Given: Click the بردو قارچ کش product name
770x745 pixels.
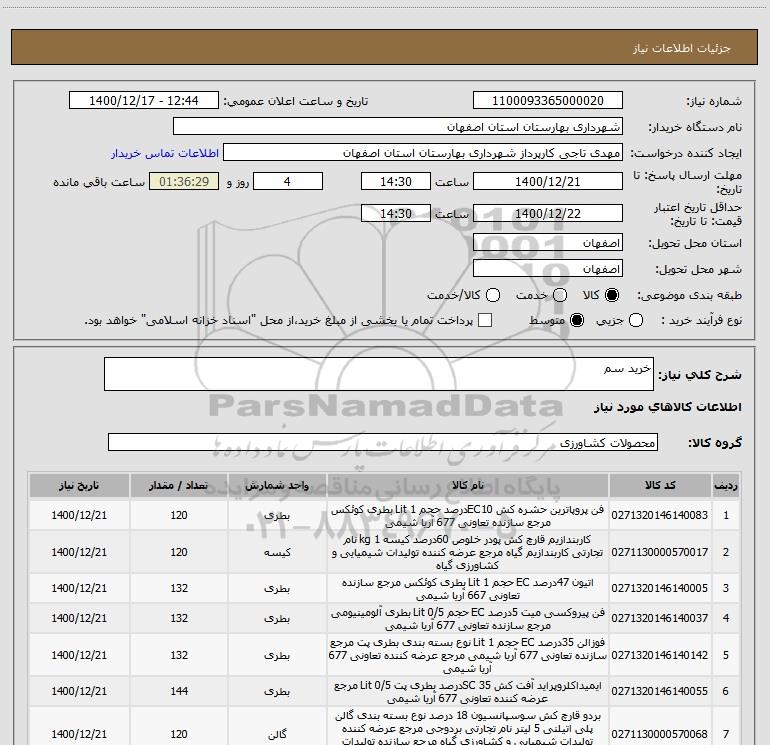Looking at the screenshot, I should [468, 728].
